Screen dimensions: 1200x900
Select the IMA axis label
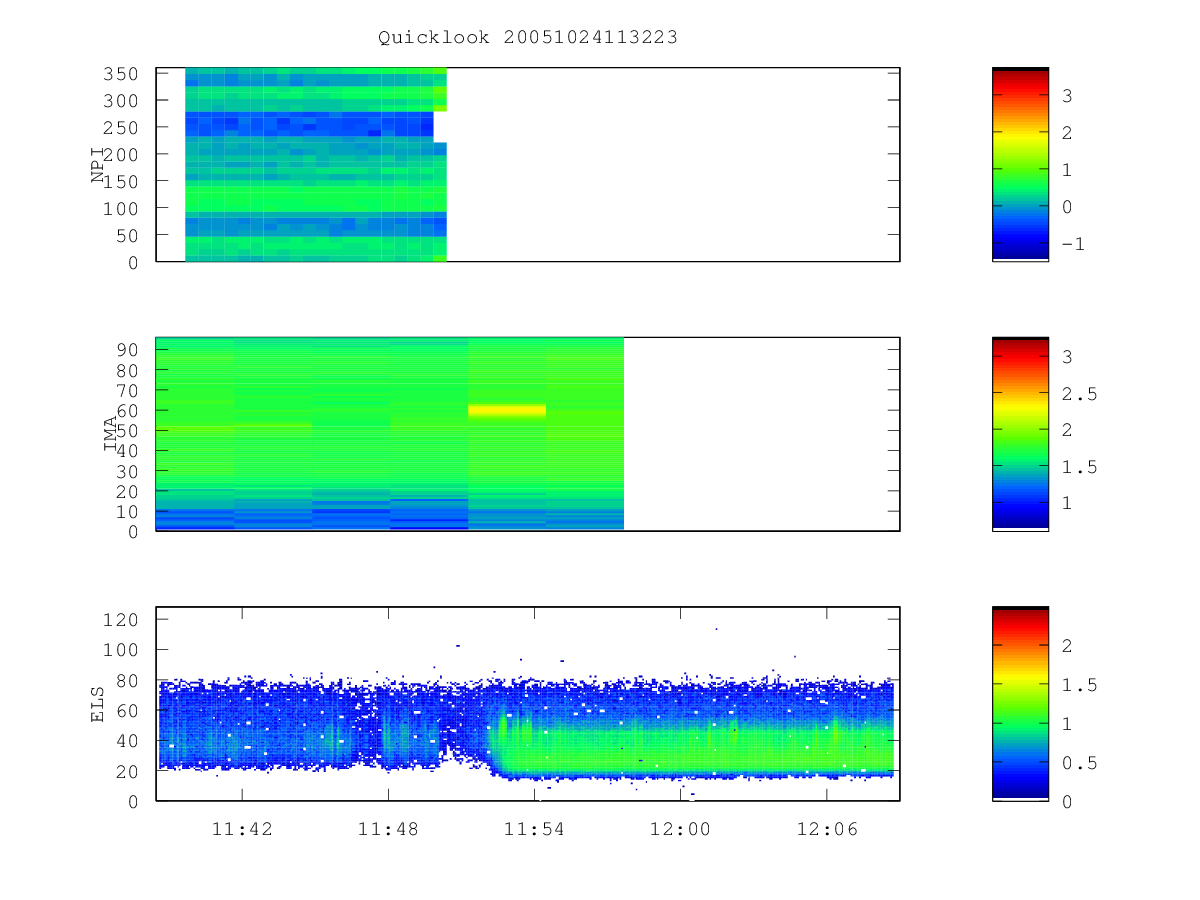[110, 434]
